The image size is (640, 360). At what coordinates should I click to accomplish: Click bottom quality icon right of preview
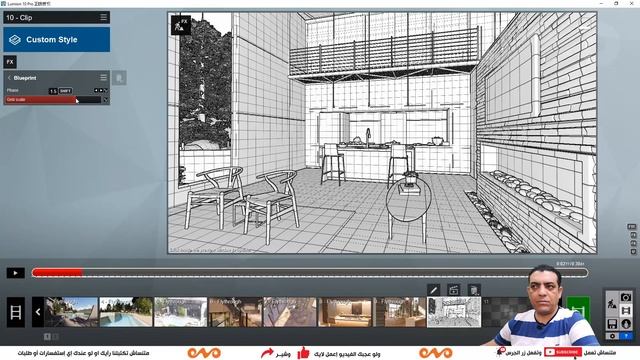pyautogui.click(x=633, y=252)
